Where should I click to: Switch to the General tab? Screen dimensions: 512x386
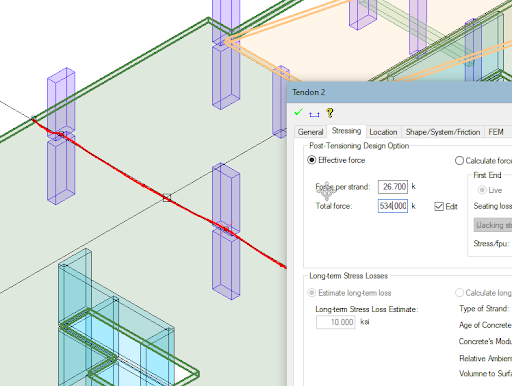(x=310, y=132)
